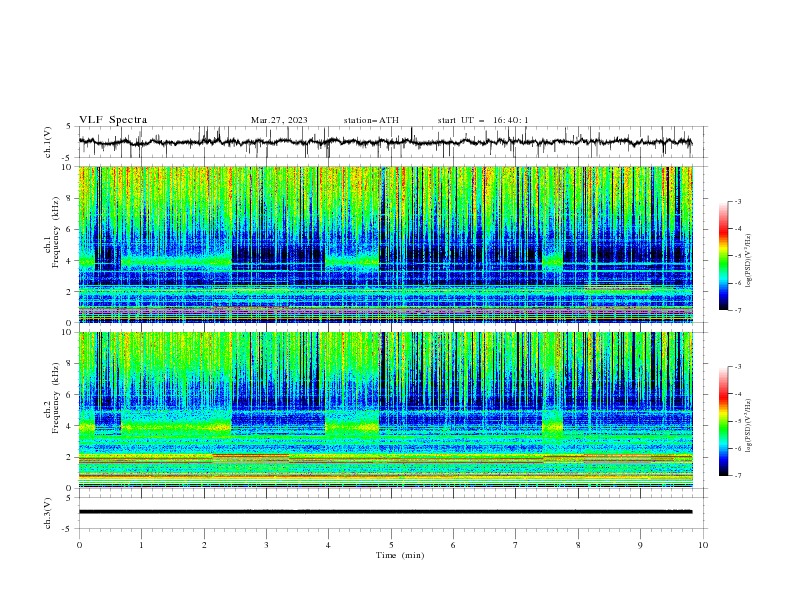The height and width of the screenshot is (612, 792).
Task: Click the lower 'log(PSD)(V²/Hz)' colorbar label
Action: 749,426
